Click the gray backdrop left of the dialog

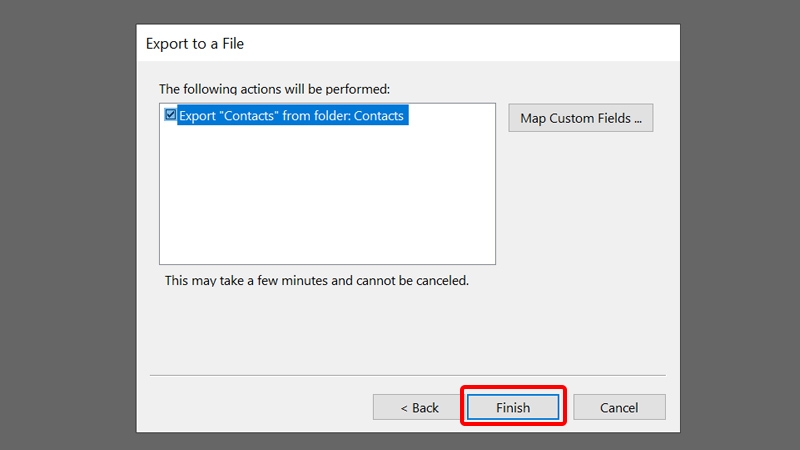point(67,225)
